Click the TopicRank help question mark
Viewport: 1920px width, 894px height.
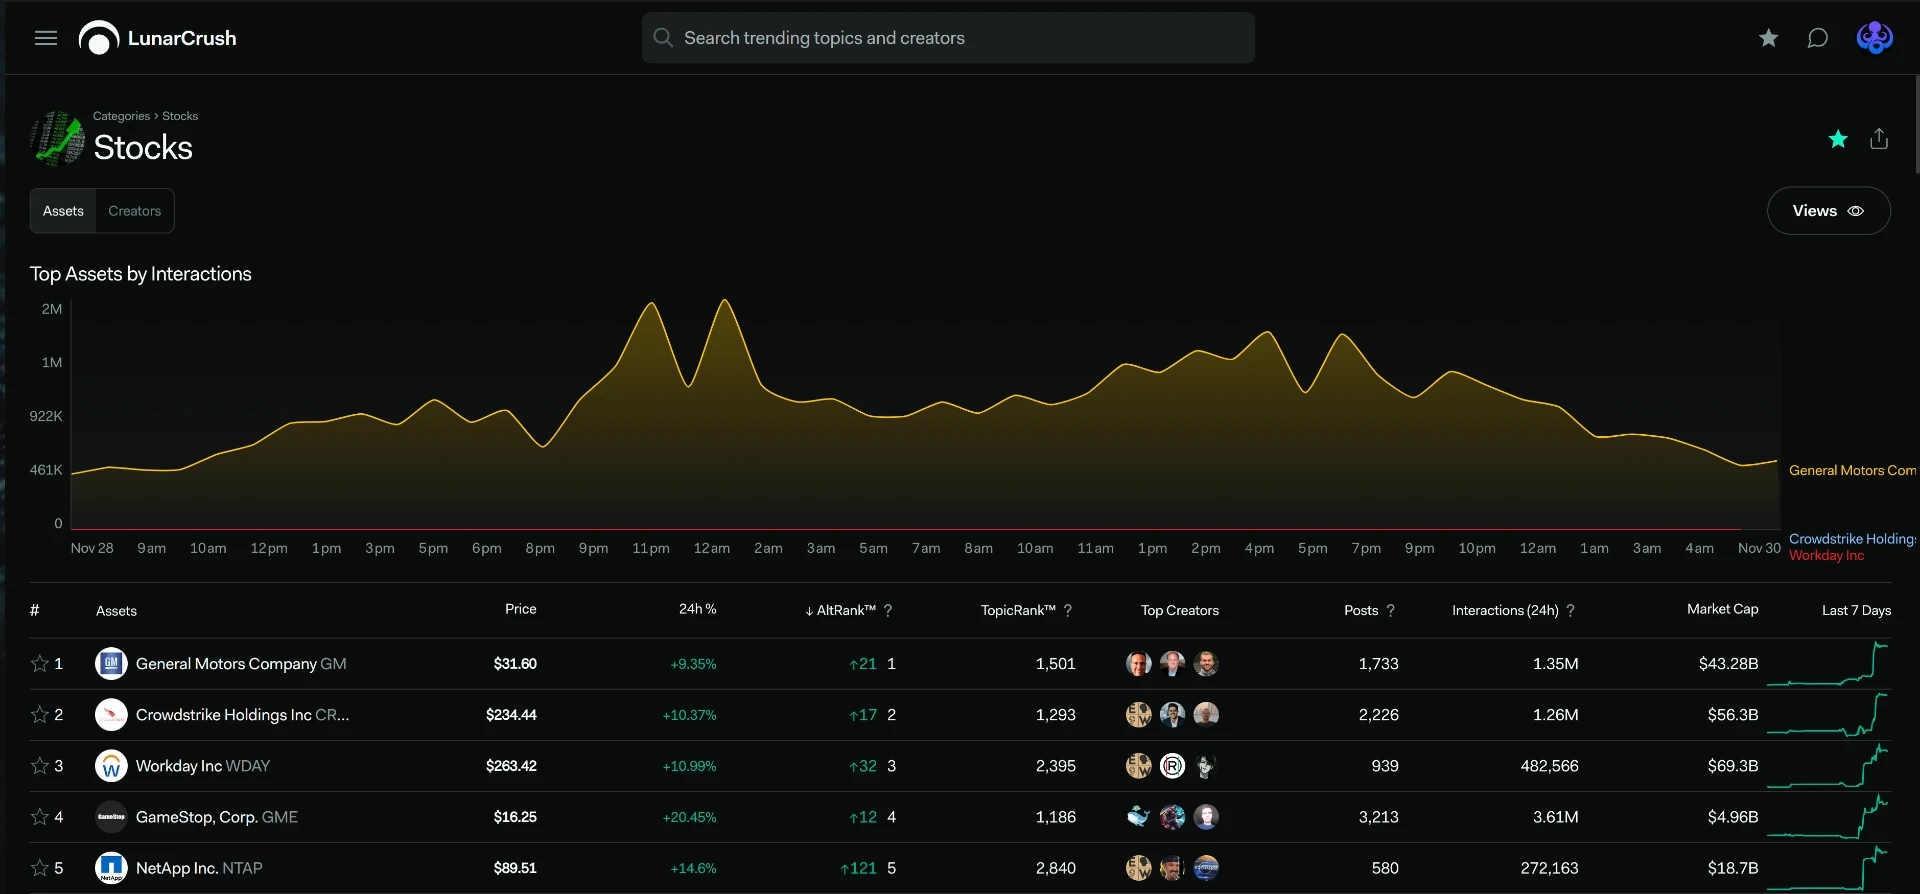pos(1068,610)
